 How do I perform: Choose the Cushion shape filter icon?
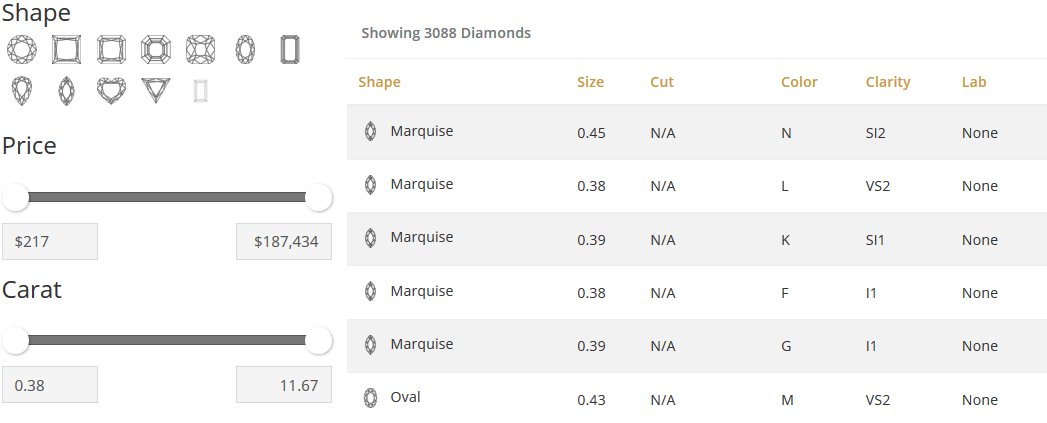(x=200, y=49)
